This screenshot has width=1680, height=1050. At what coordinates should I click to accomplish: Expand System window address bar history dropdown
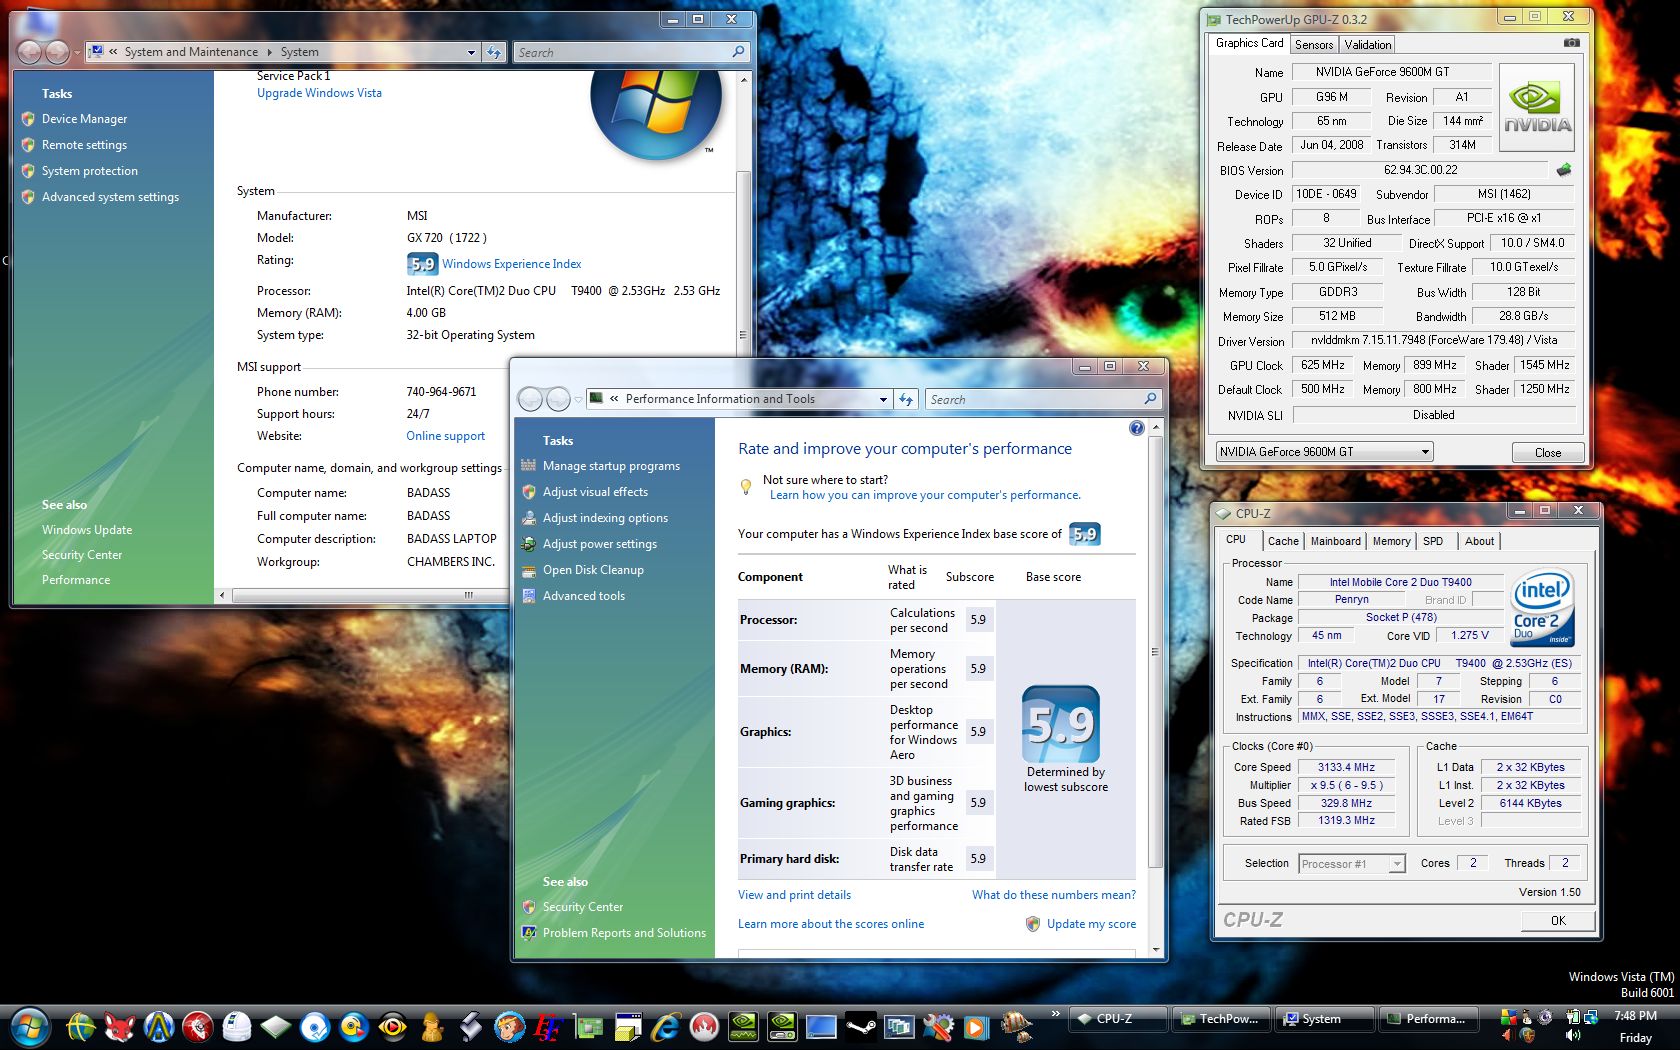coord(471,52)
